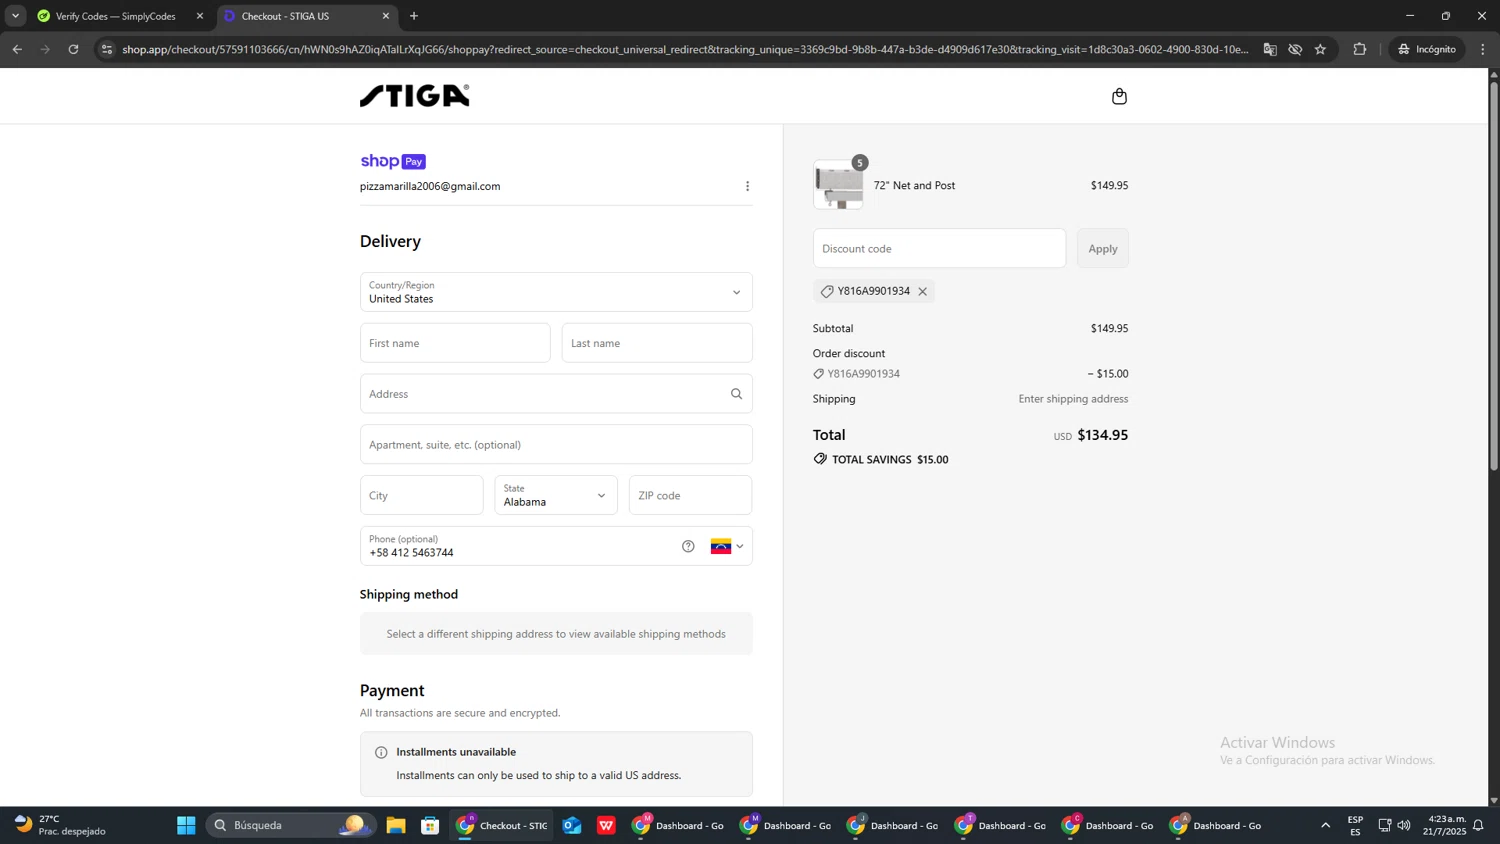Show hidden system tray icons
Viewport: 1500px width, 844px height.
(x=1326, y=825)
